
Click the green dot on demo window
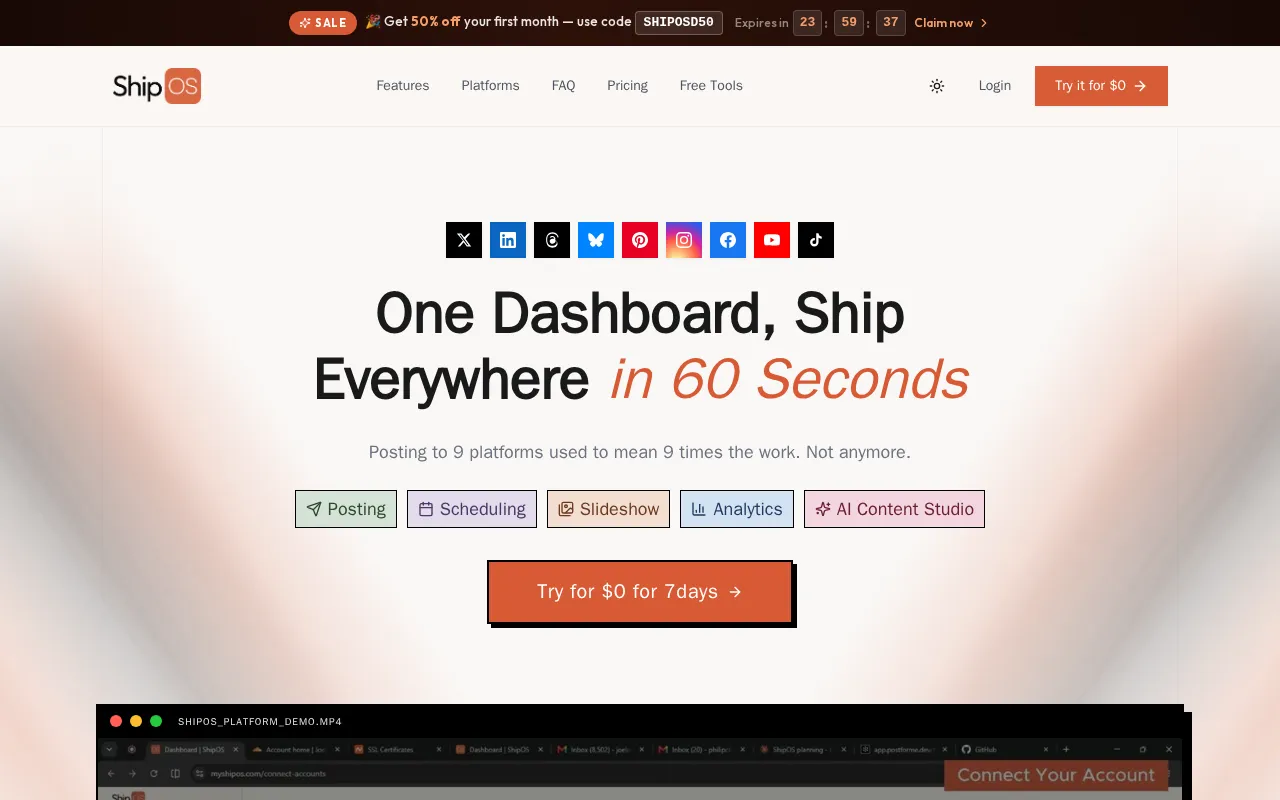tap(156, 721)
